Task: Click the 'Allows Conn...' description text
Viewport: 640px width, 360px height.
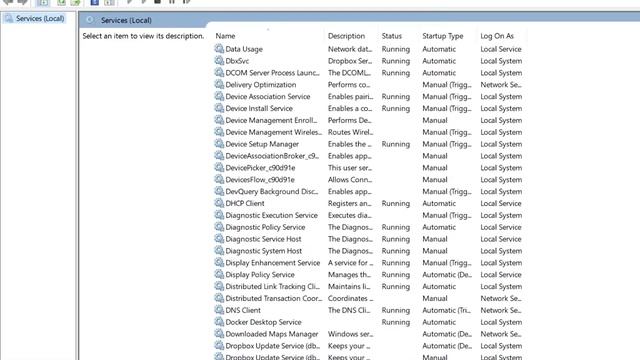Action: pos(350,180)
